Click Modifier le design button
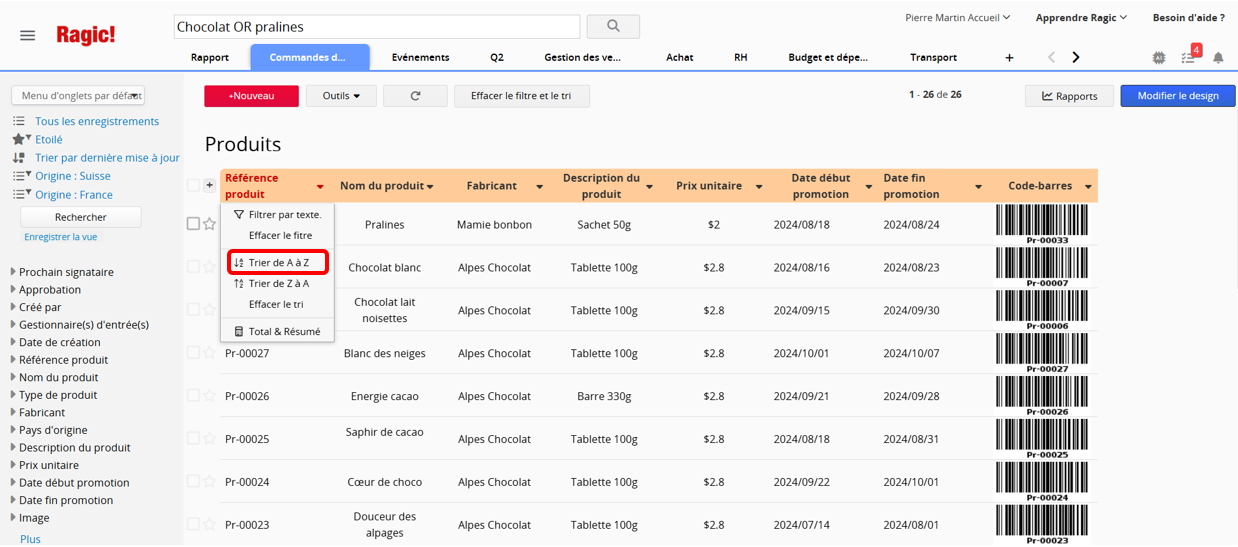The image size is (1238, 547). (1177, 96)
